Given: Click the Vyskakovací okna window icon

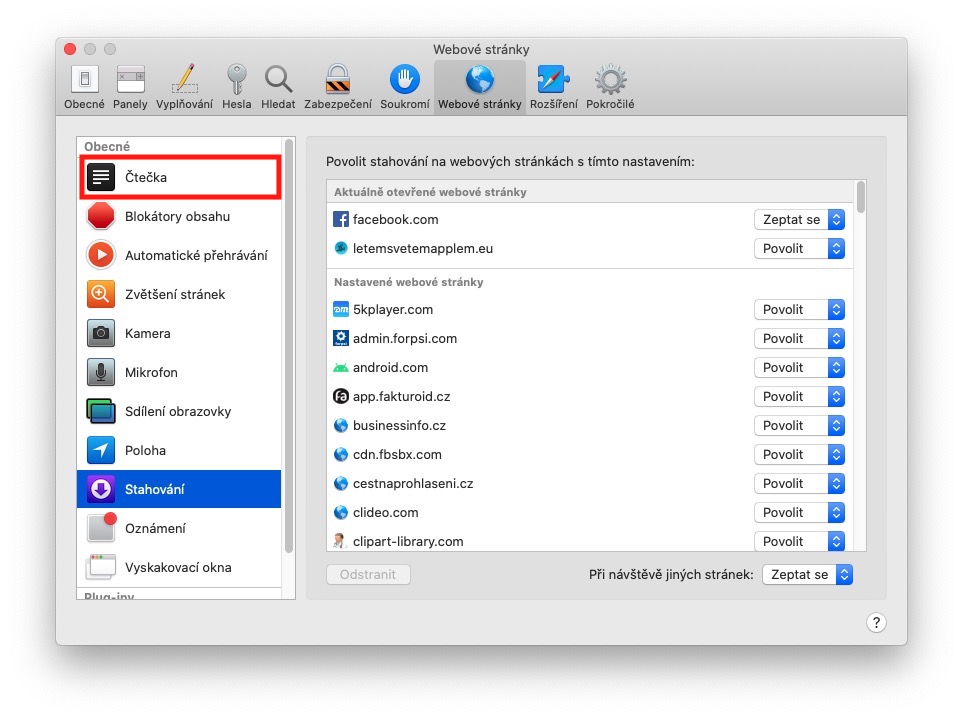Looking at the screenshot, I should pyautogui.click(x=101, y=567).
